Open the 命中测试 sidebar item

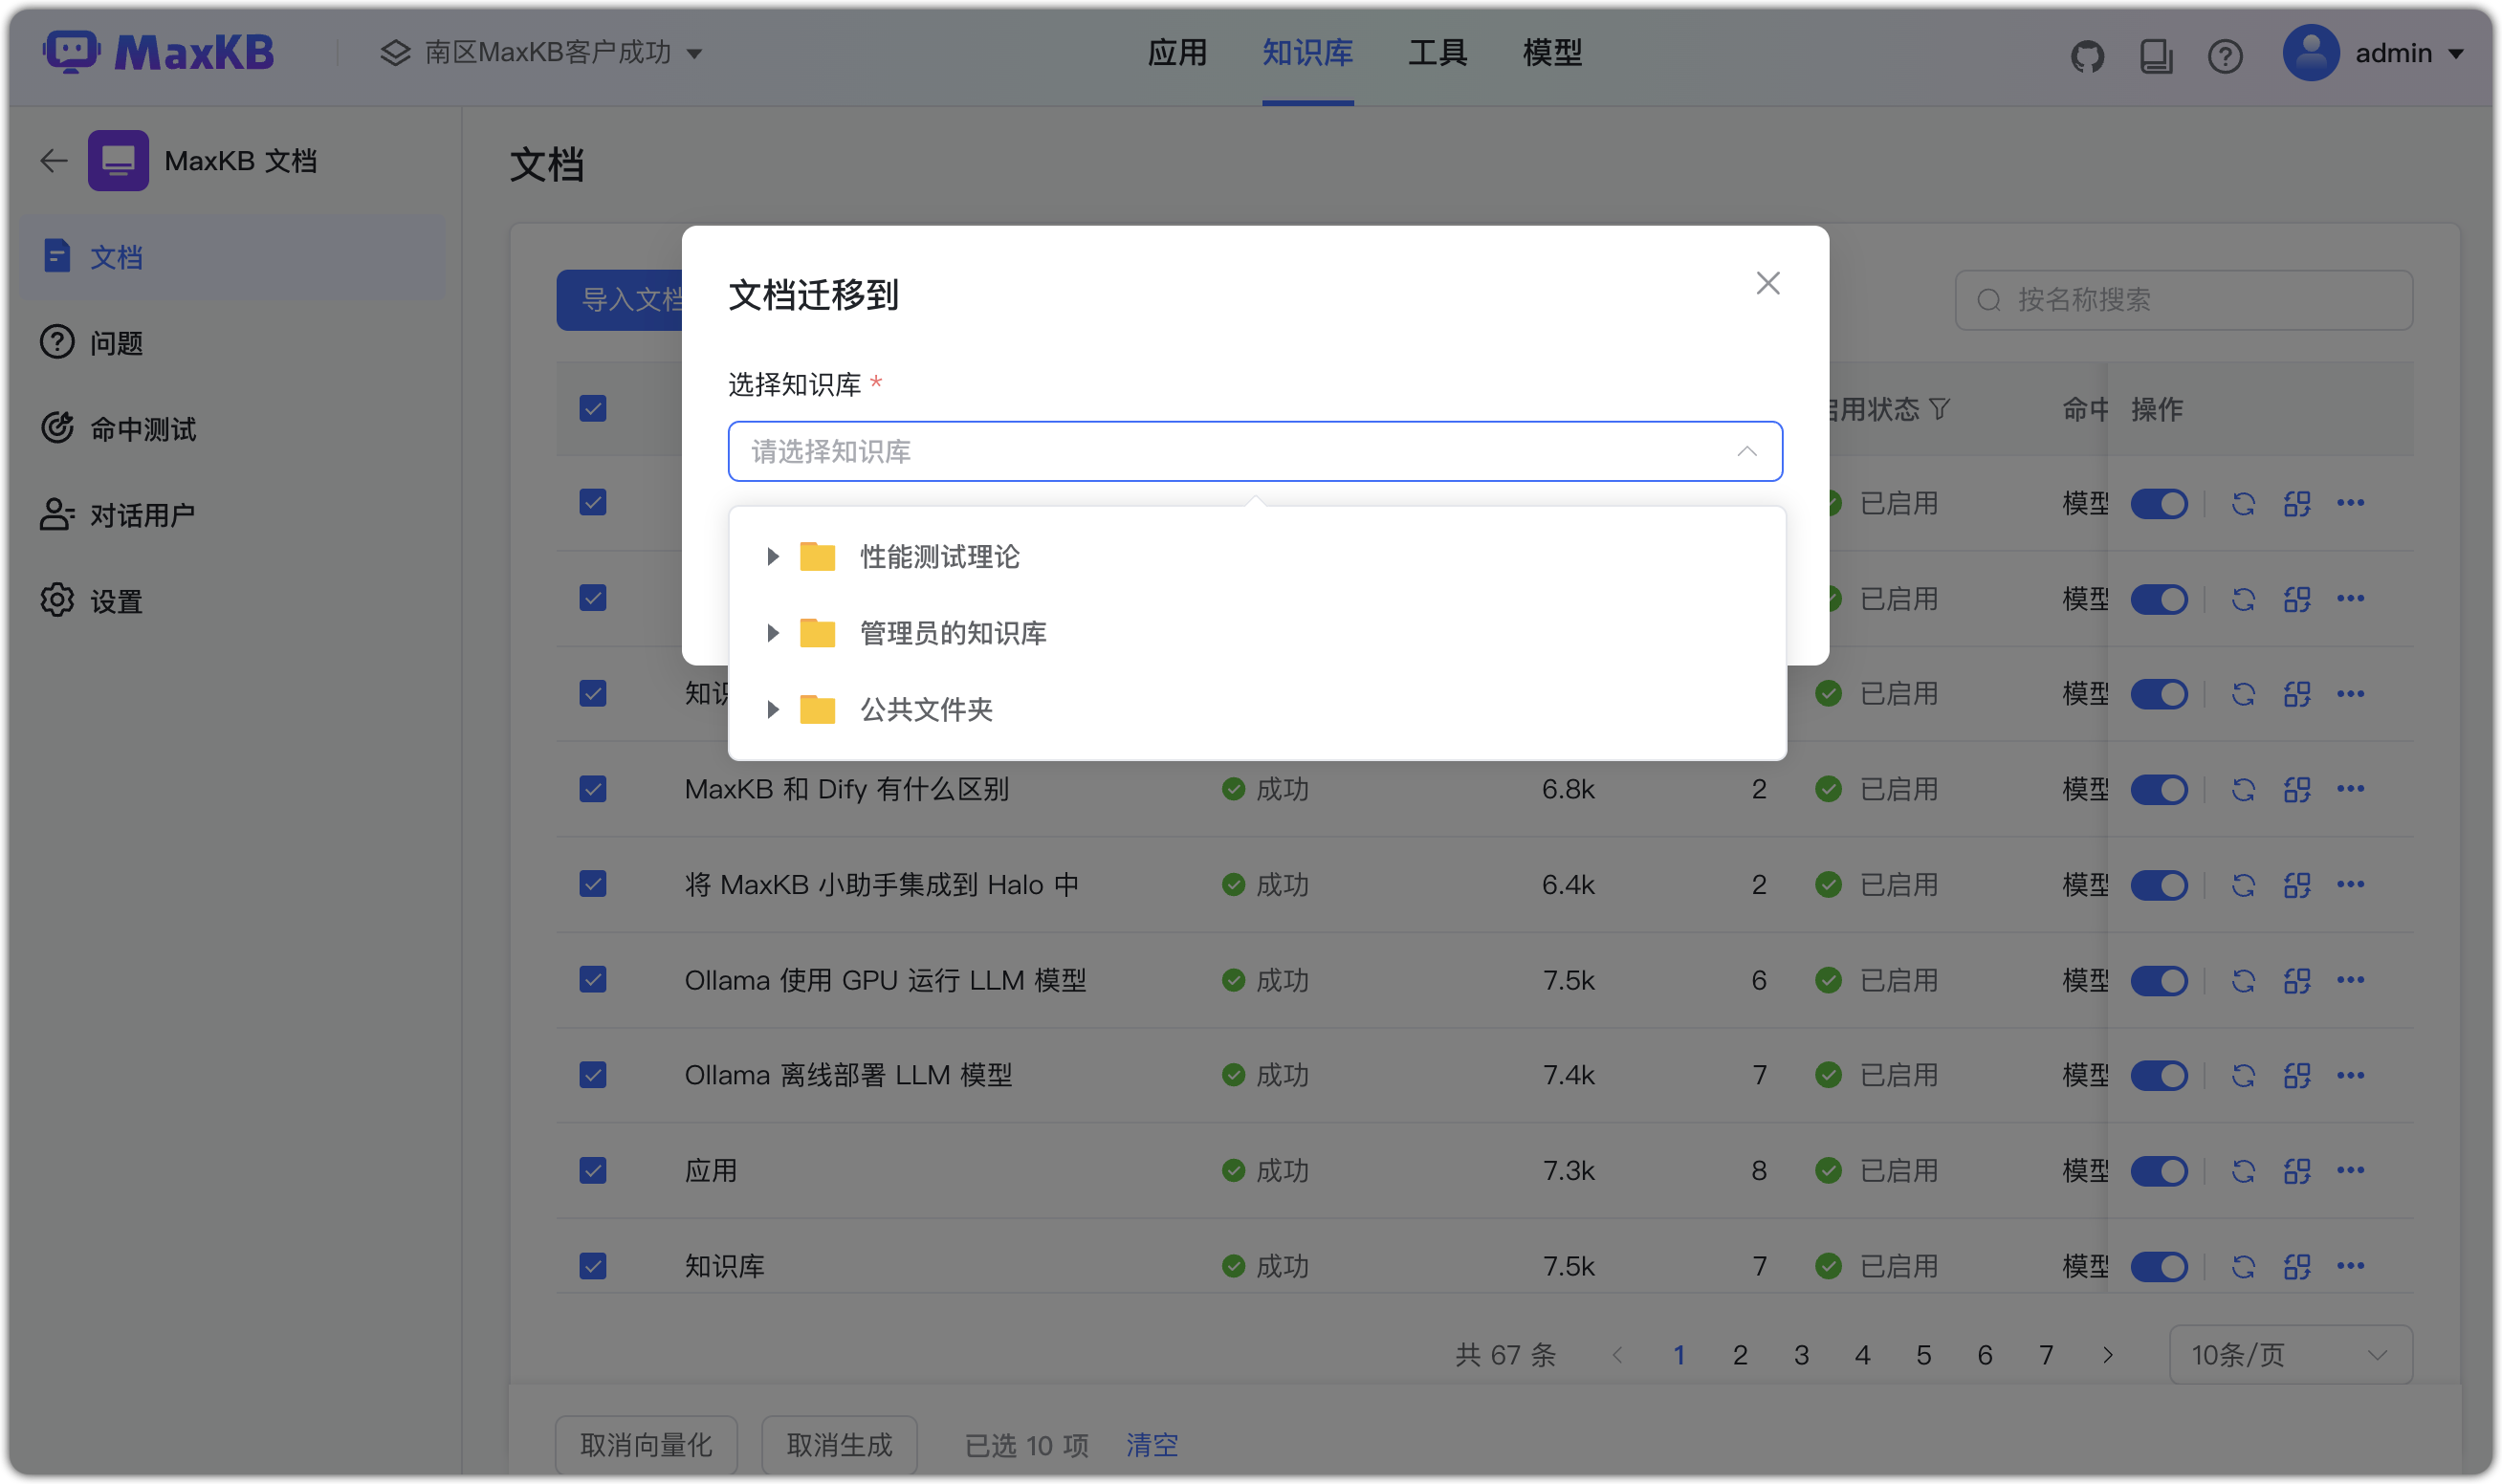232,429
